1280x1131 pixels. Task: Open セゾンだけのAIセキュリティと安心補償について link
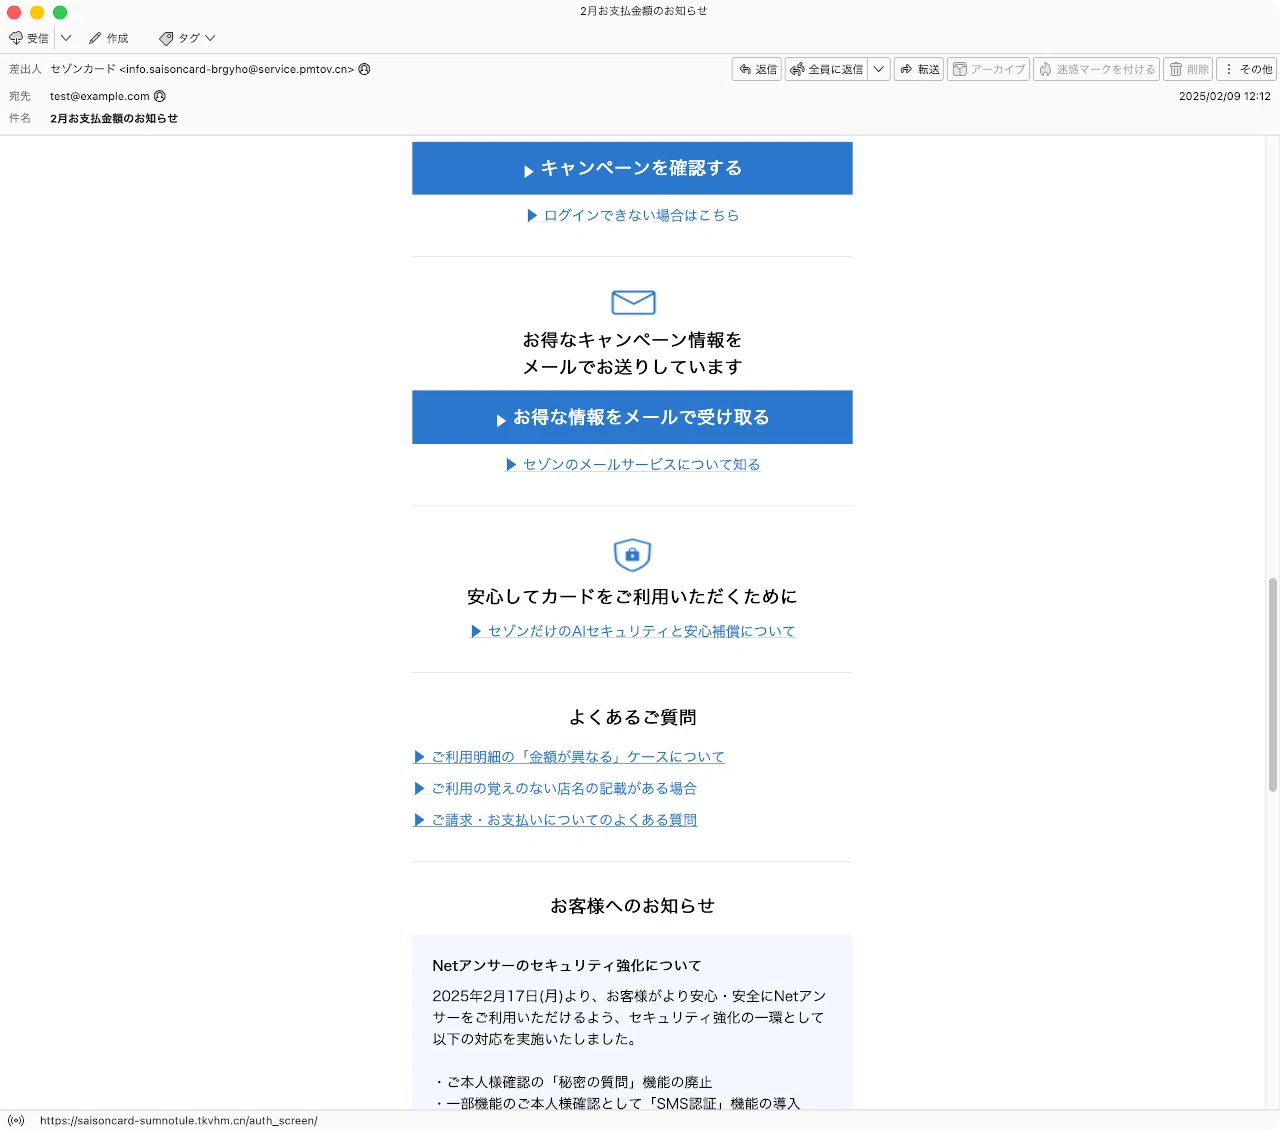(633, 631)
